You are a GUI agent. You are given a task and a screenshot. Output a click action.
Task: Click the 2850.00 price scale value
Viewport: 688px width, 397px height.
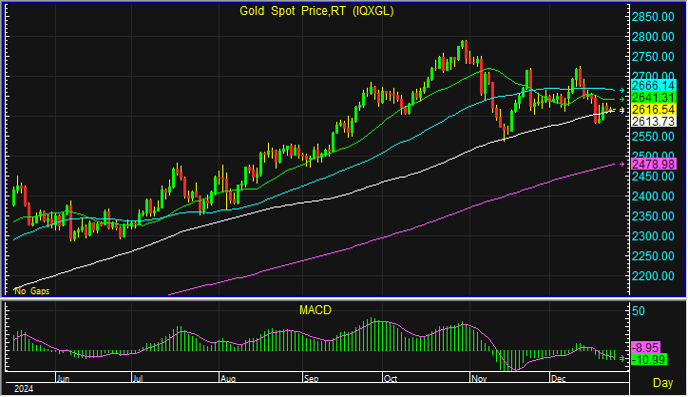[653, 17]
